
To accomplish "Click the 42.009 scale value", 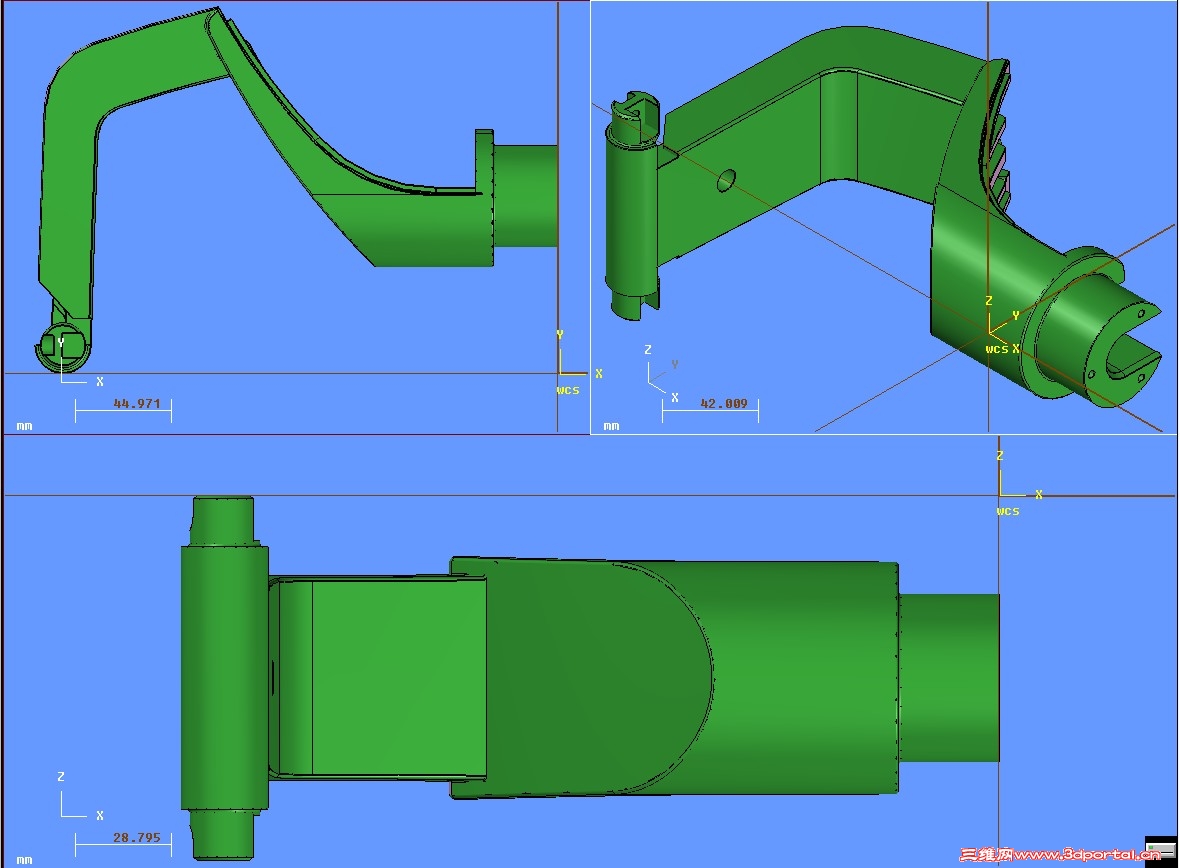I will 724,404.
